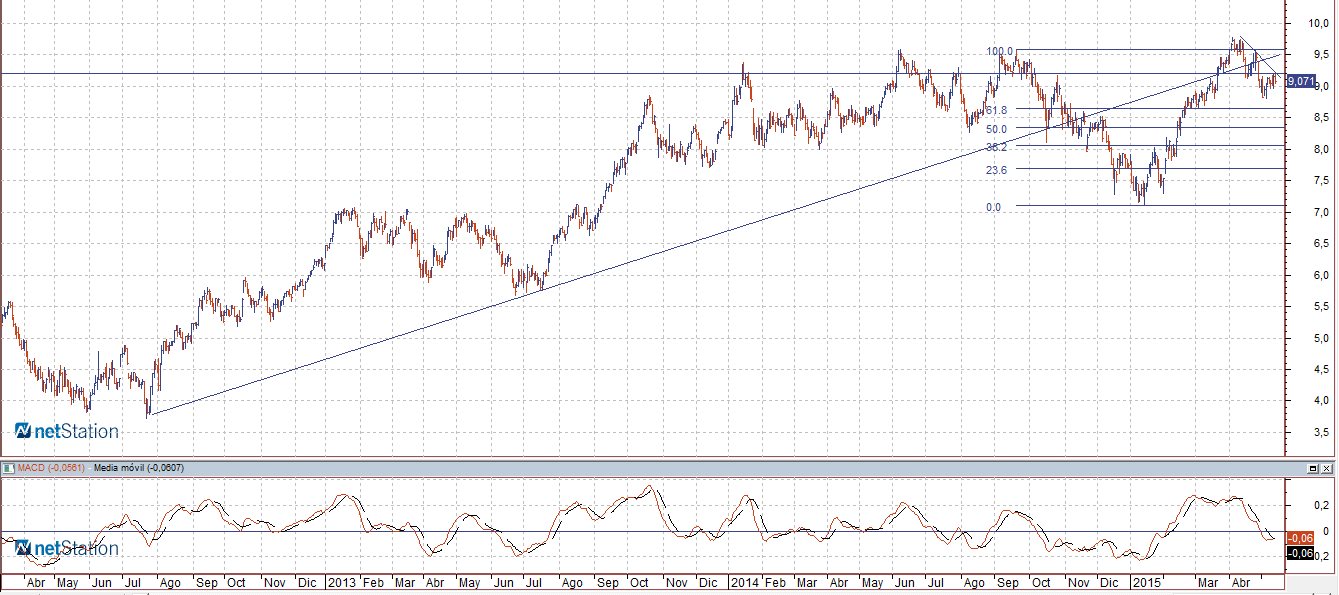Close the MACD indicator panel
Viewport: 1339px width, 595px height.
pyautogui.click(x=1326, y=468)
